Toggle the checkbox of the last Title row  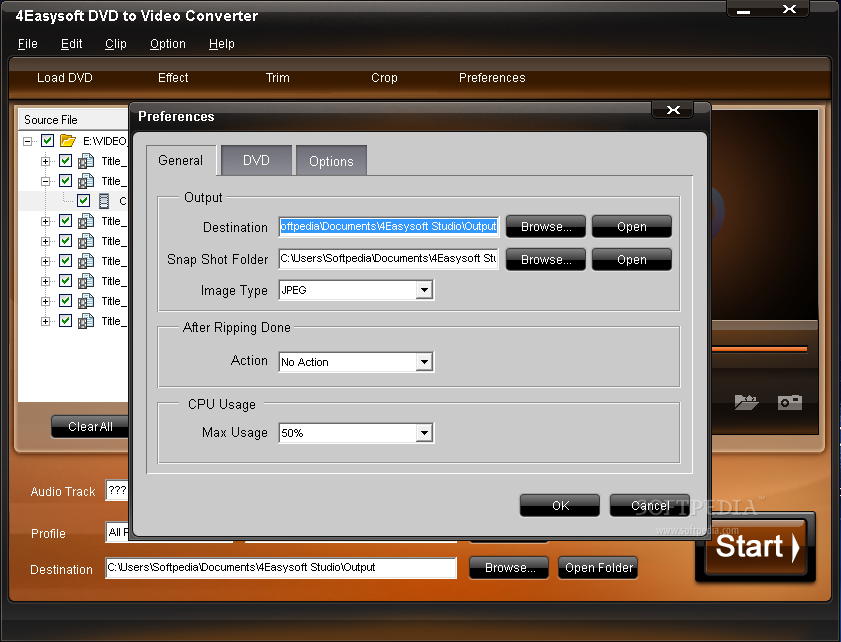[65, 321]
